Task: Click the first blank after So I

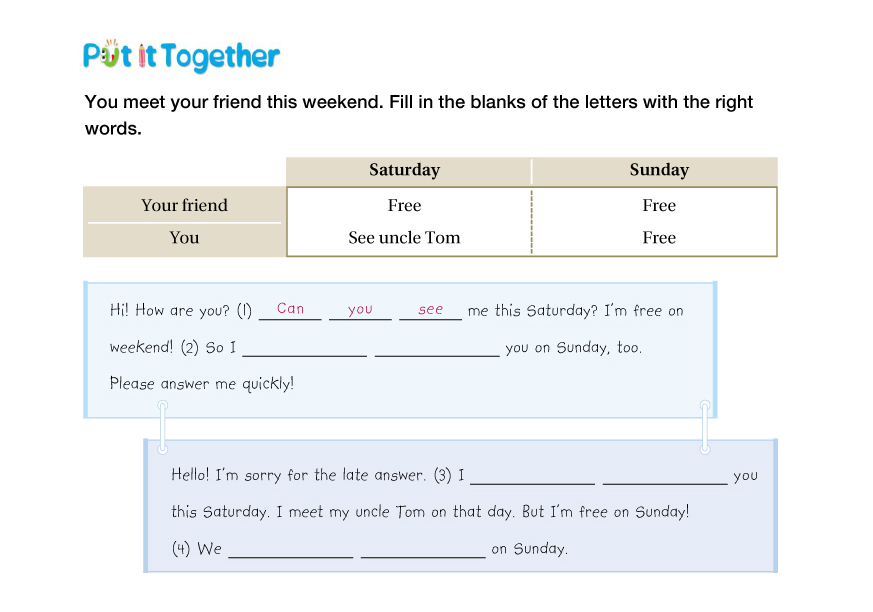Action: (x=304, y=348)
